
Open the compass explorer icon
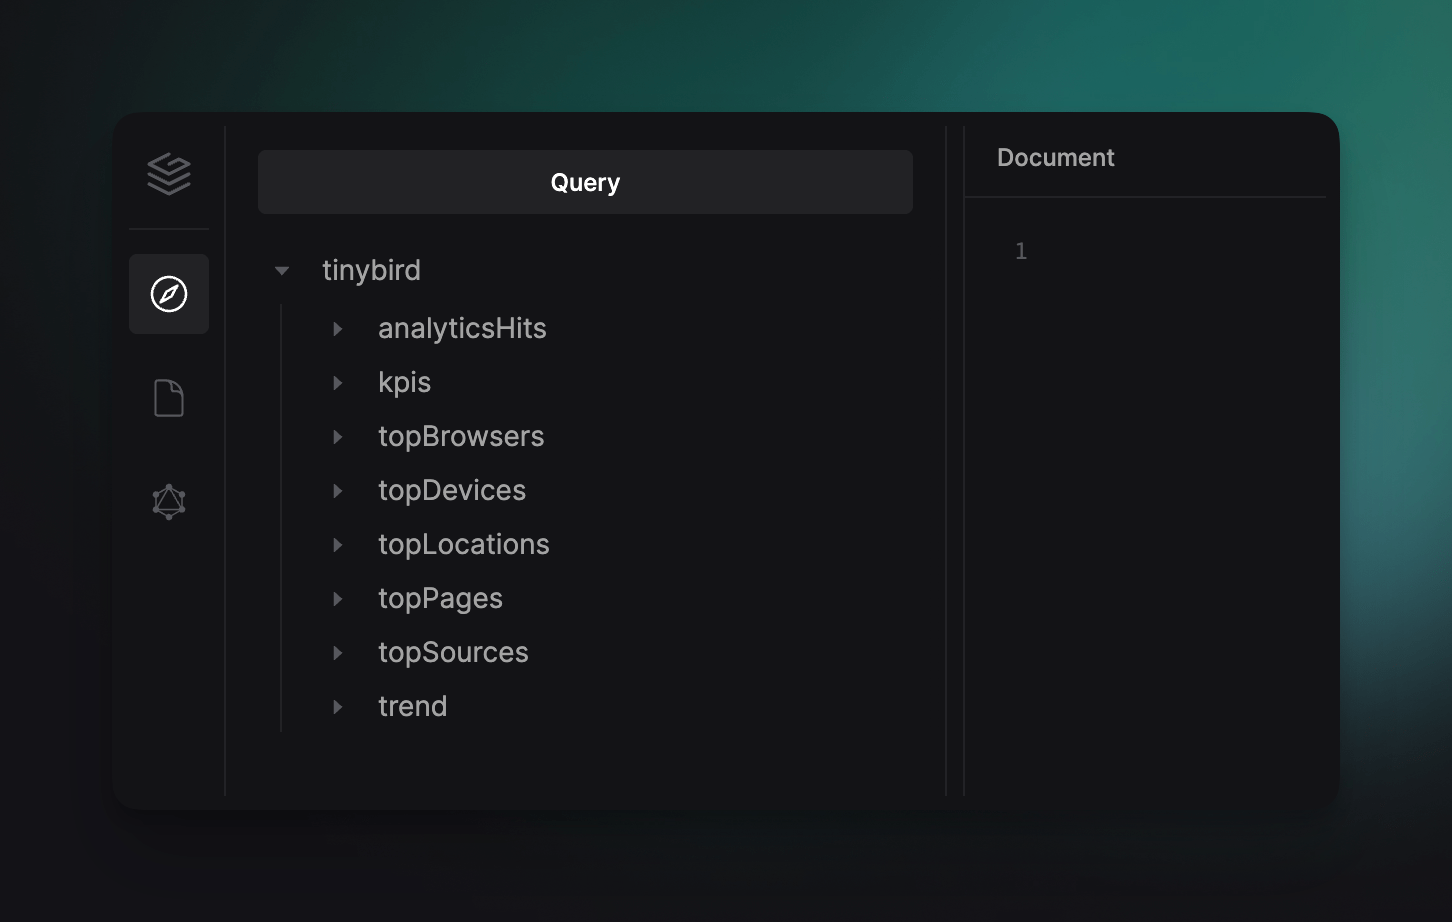point(169,294)
